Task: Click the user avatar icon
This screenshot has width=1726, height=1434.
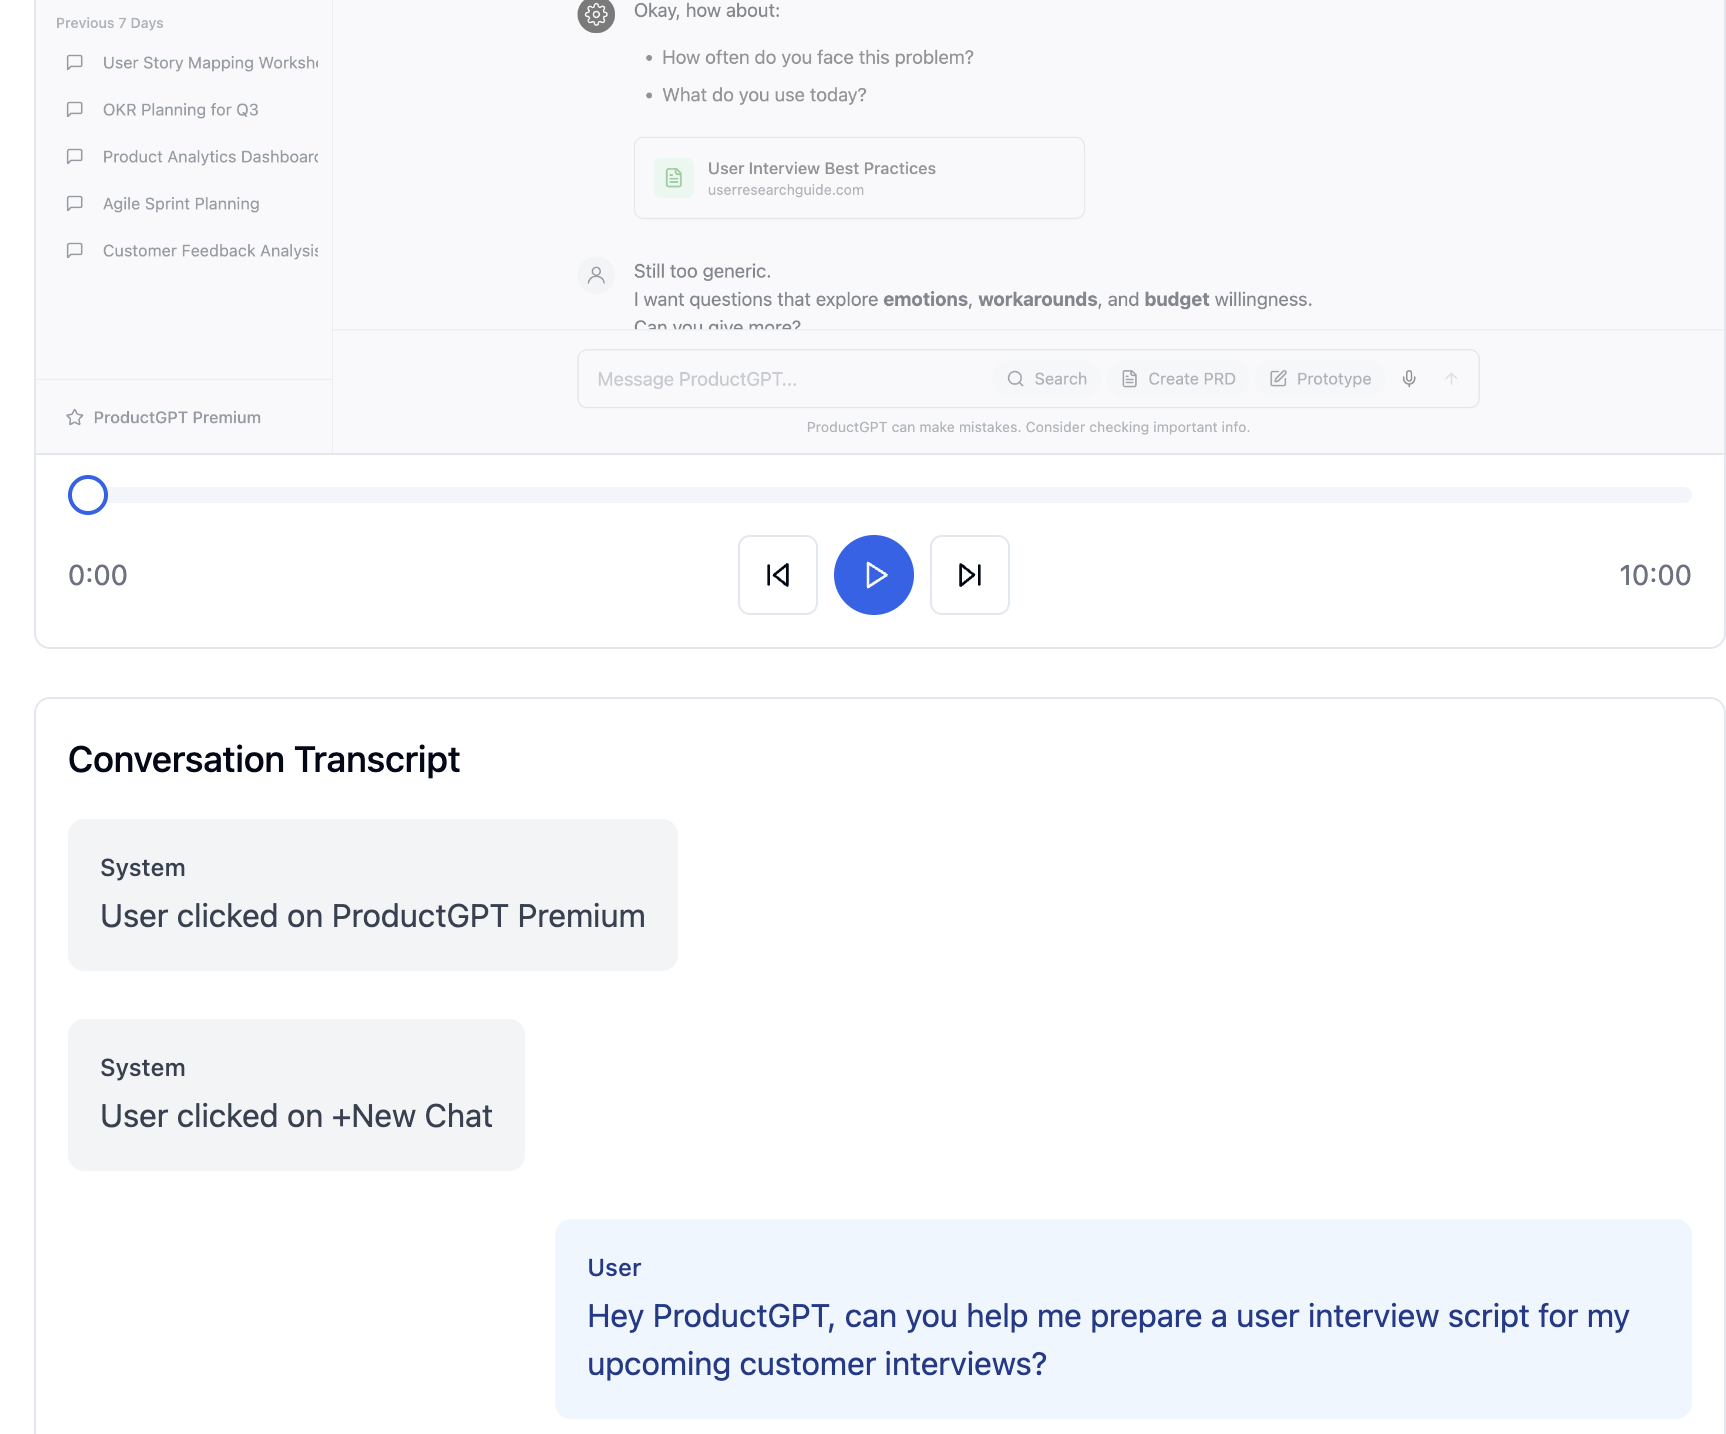Action: [596, 275]
